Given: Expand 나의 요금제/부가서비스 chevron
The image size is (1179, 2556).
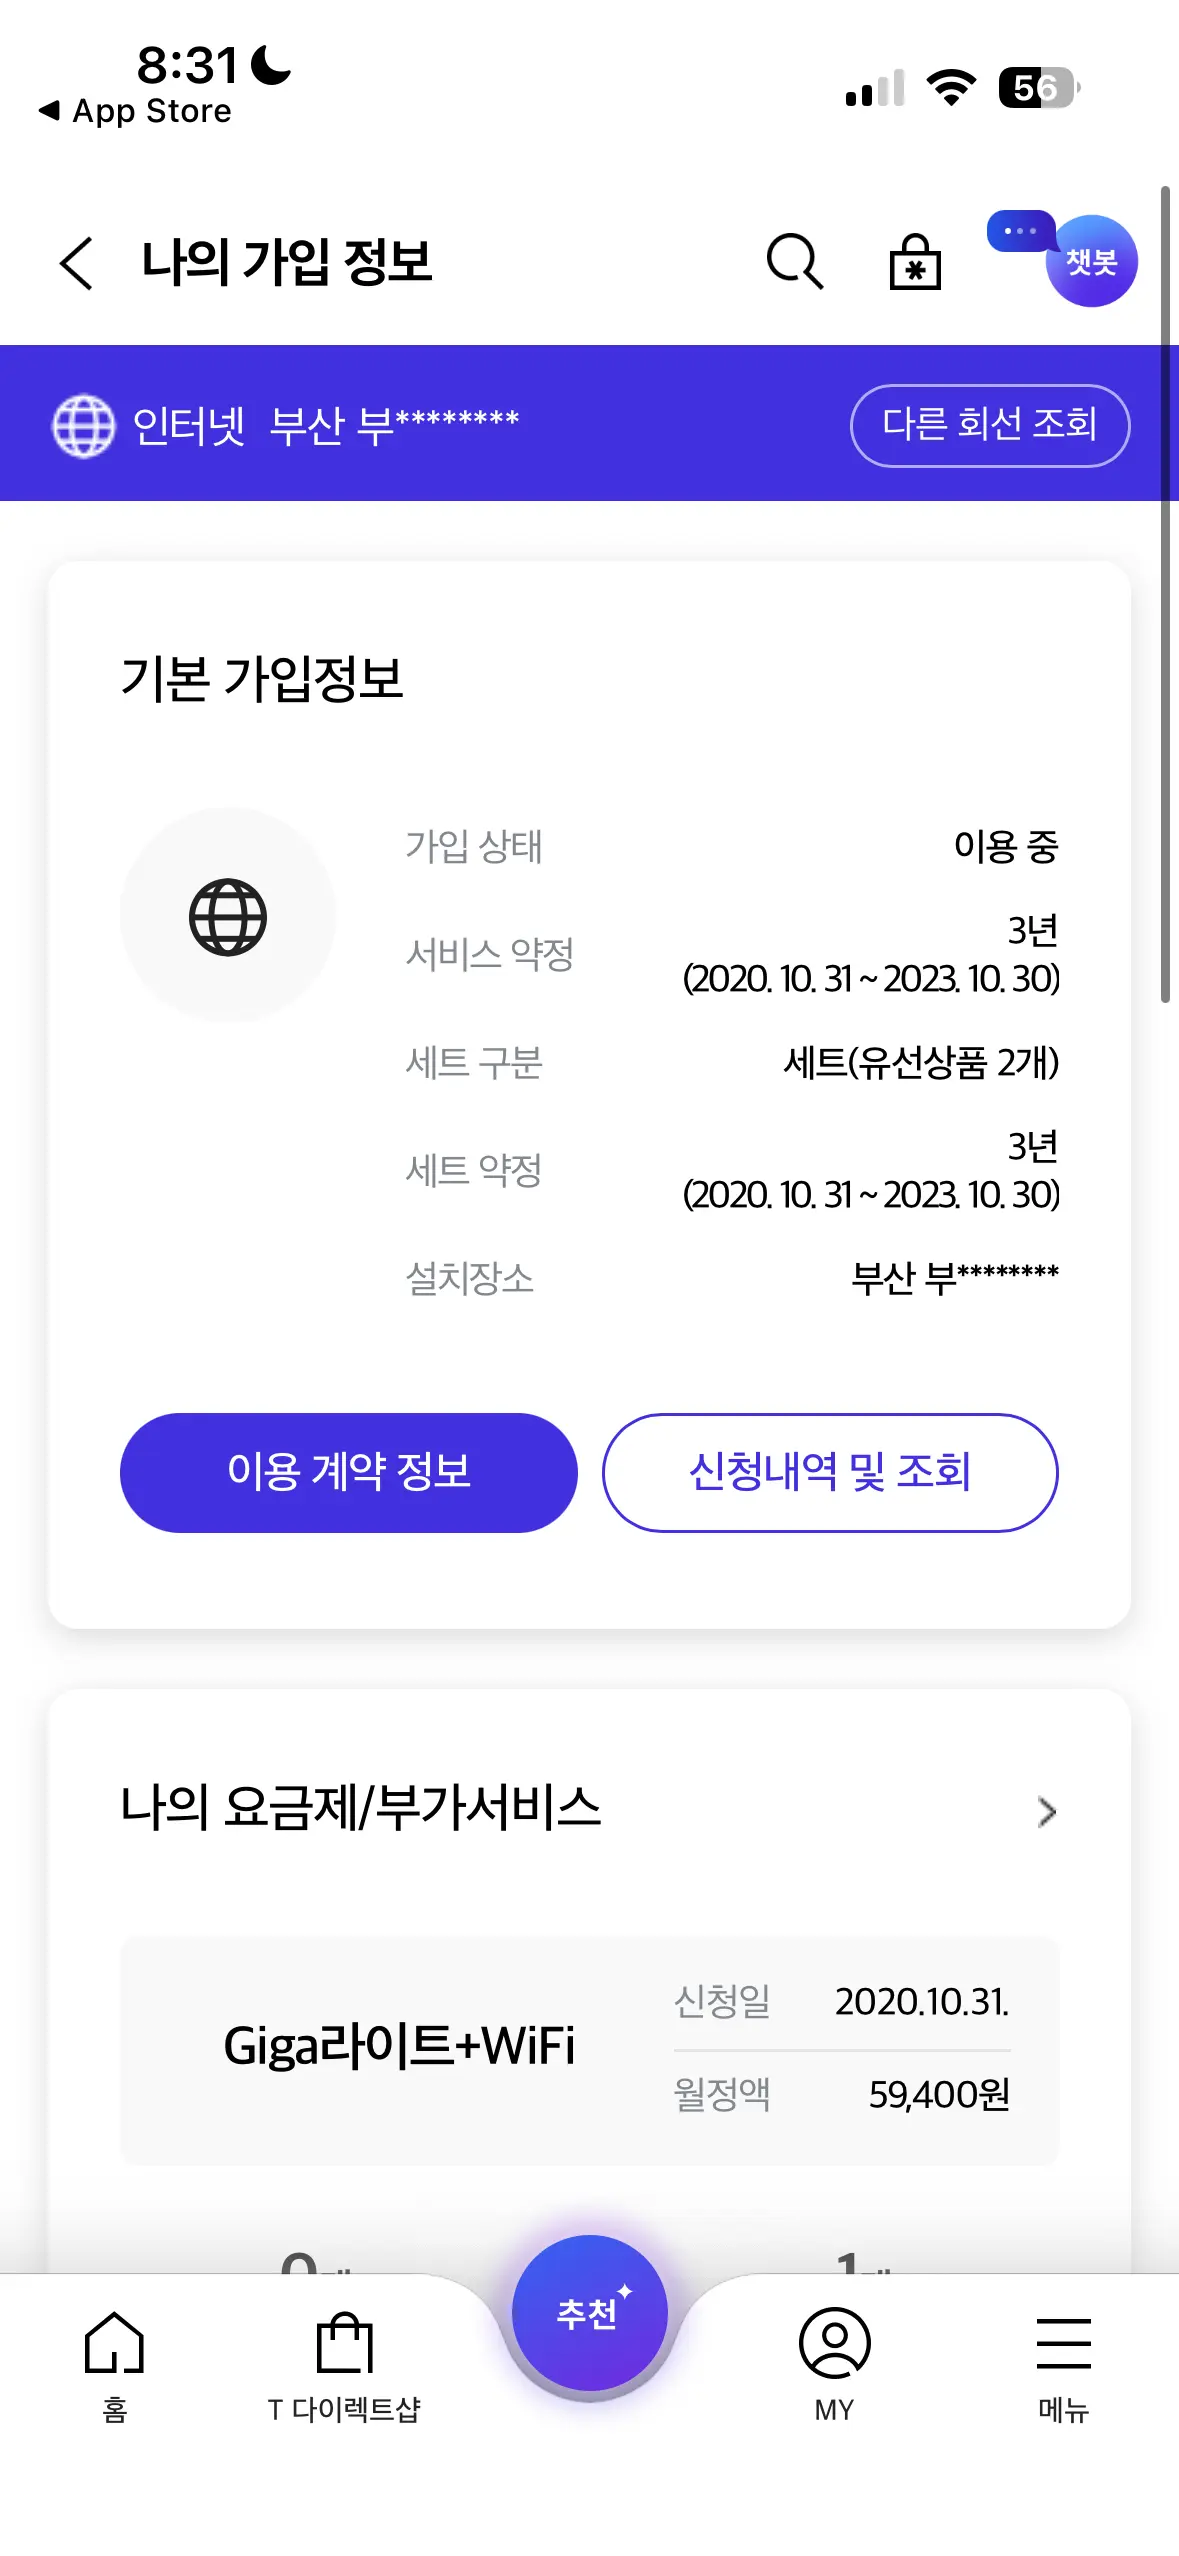Looking at the screenshot, I should (x=1046, y=1811).
